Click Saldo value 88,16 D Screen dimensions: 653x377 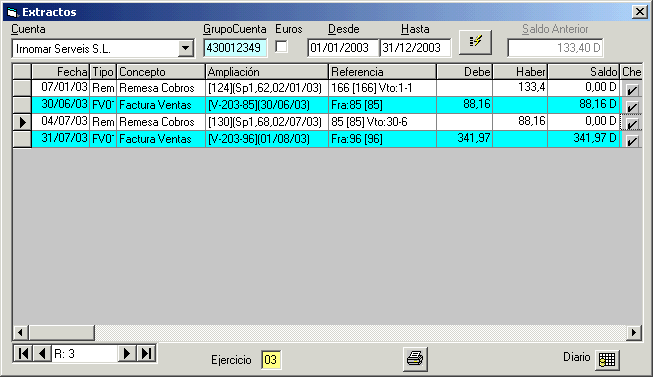click(583, 105)
